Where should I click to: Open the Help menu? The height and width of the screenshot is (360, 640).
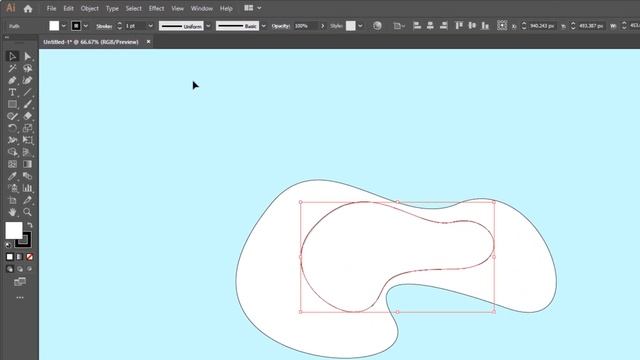pos(226,8)
